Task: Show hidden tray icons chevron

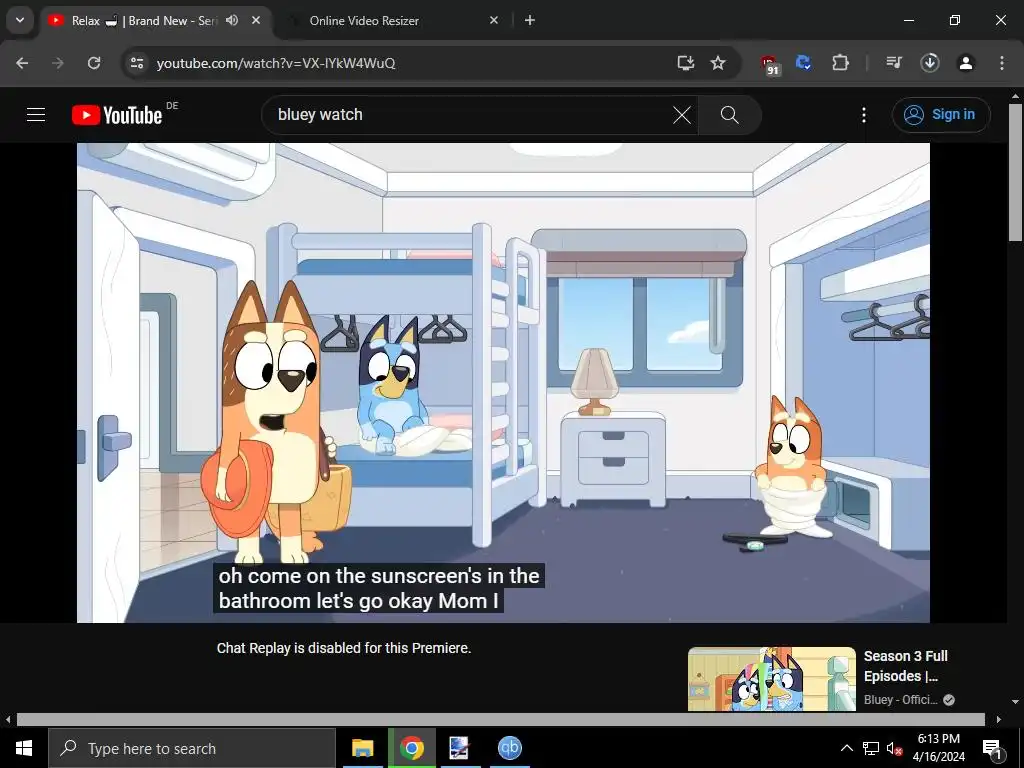Action: pos(846,748)
